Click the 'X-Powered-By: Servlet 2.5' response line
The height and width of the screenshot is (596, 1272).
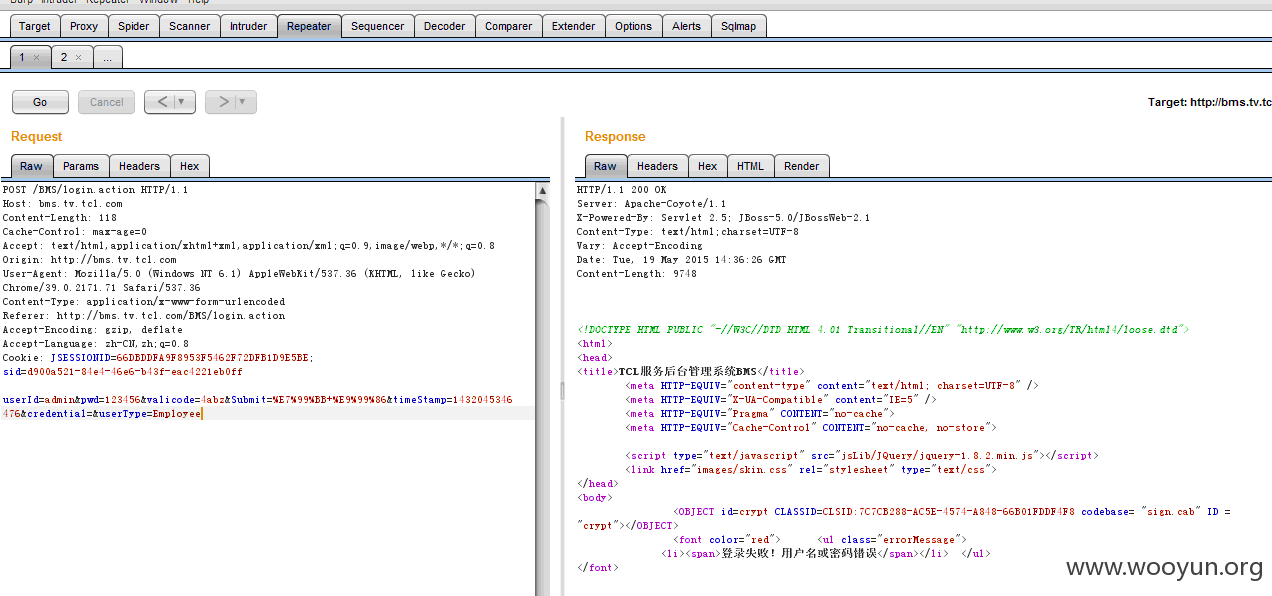(x=723, y=217)
